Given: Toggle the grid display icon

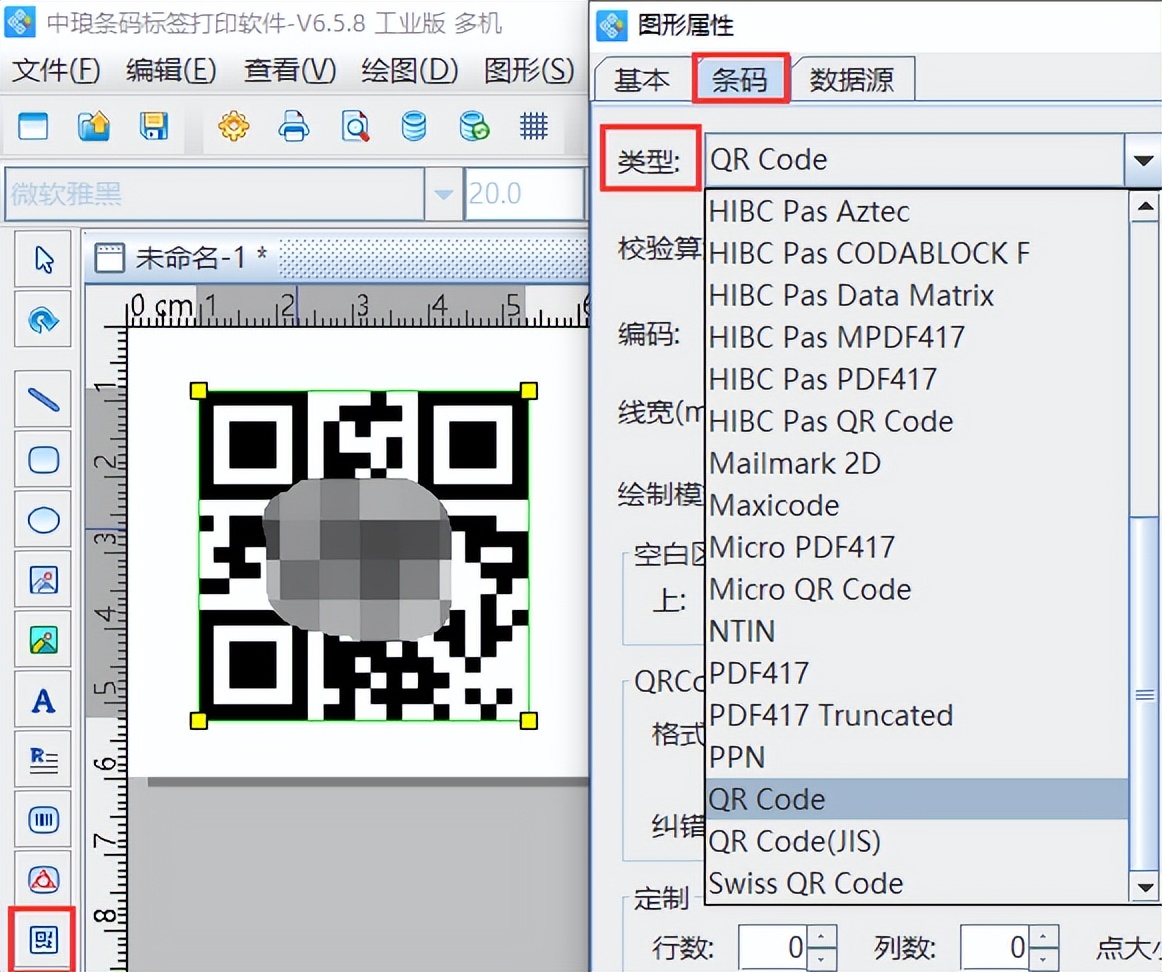Looking at the screenshot, I should [x=534, y=126].
